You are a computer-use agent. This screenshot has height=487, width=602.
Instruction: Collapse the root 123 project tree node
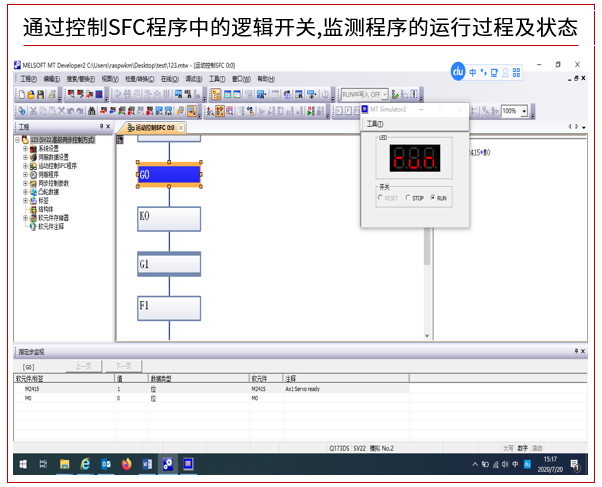point(17,140)
